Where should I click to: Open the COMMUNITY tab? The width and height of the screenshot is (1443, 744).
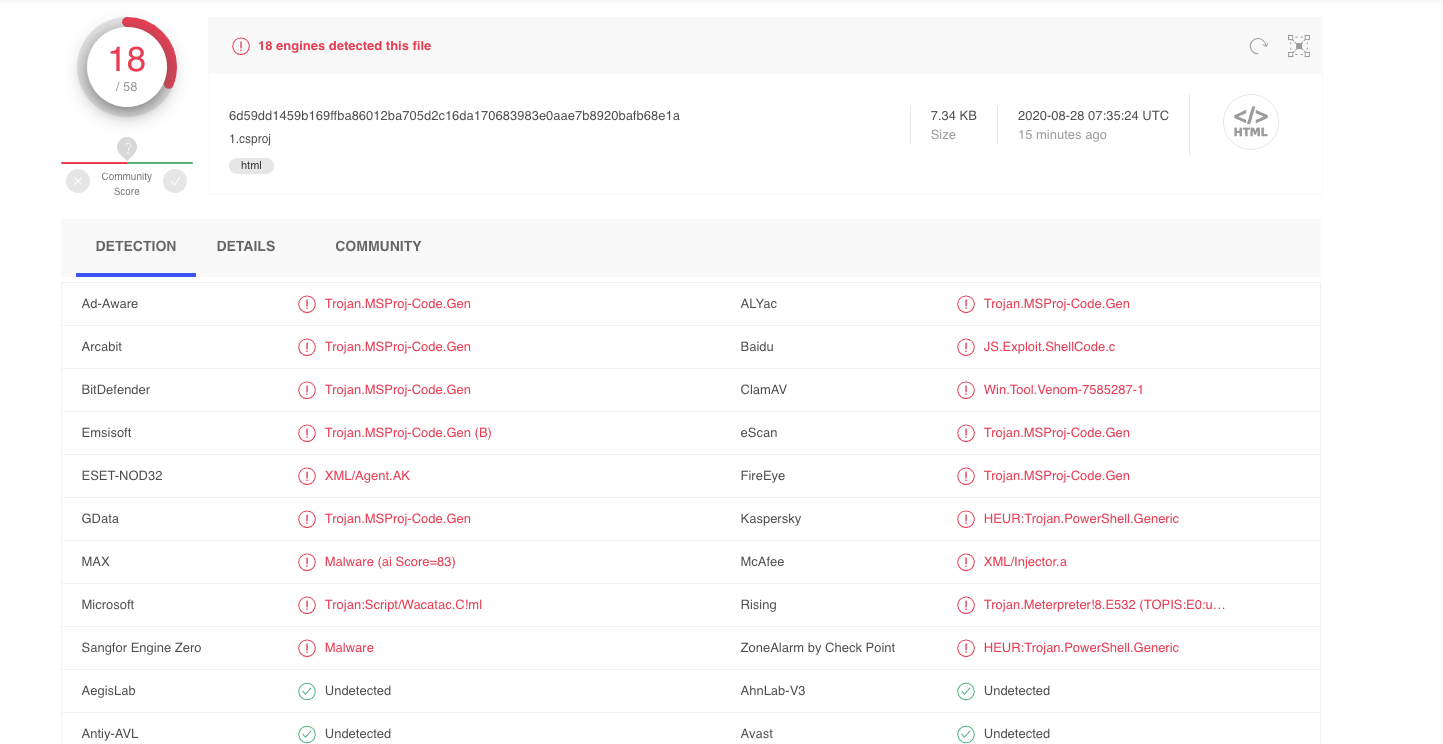point(378,246)
